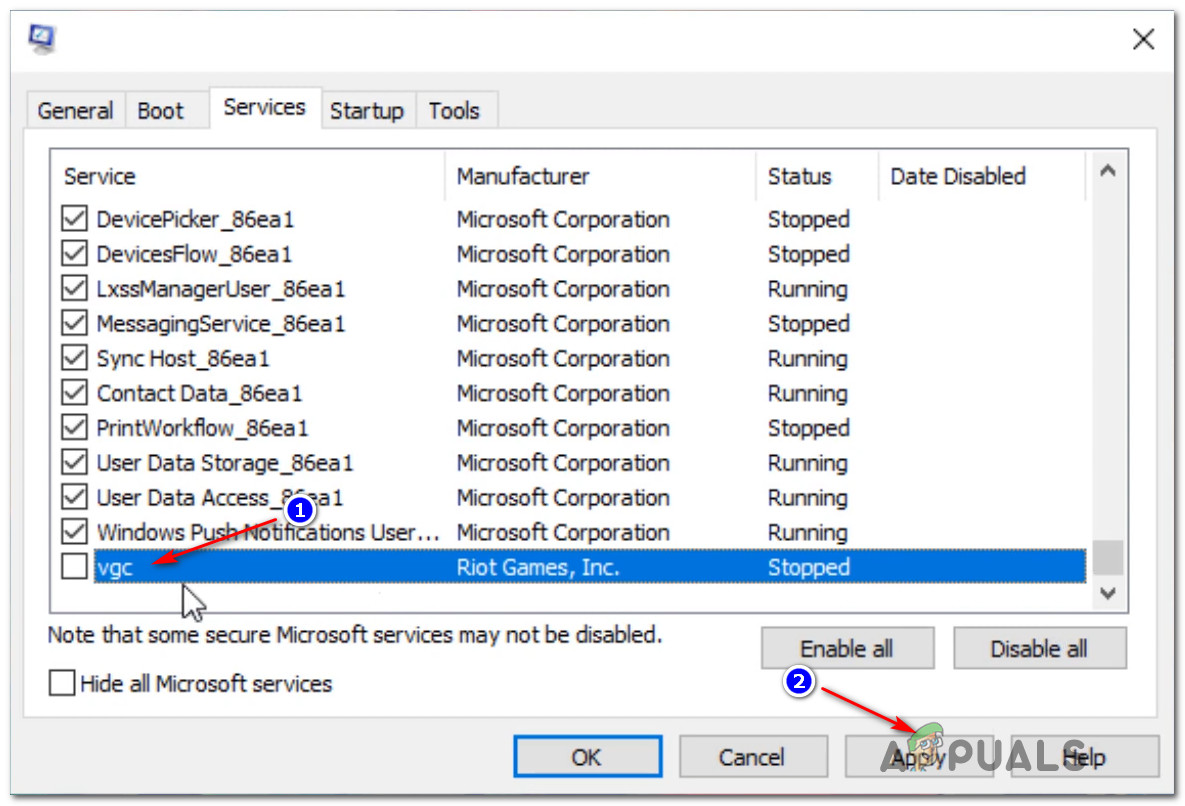Screen dimensions: 1185x806
Task: Uncheck the MessagingService_86ea1 service
Action: [74, 323]
